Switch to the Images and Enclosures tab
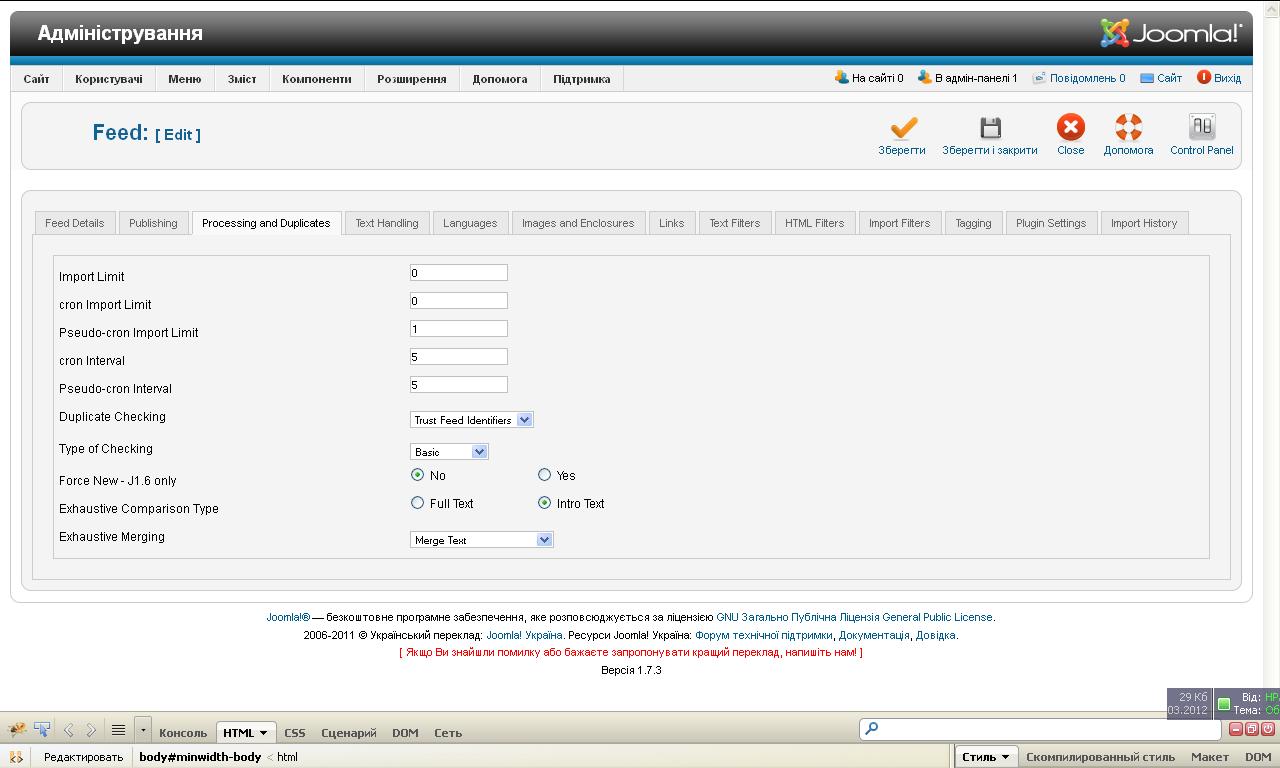This screenshot has width=1280, height=768. [x=578, y=223]
